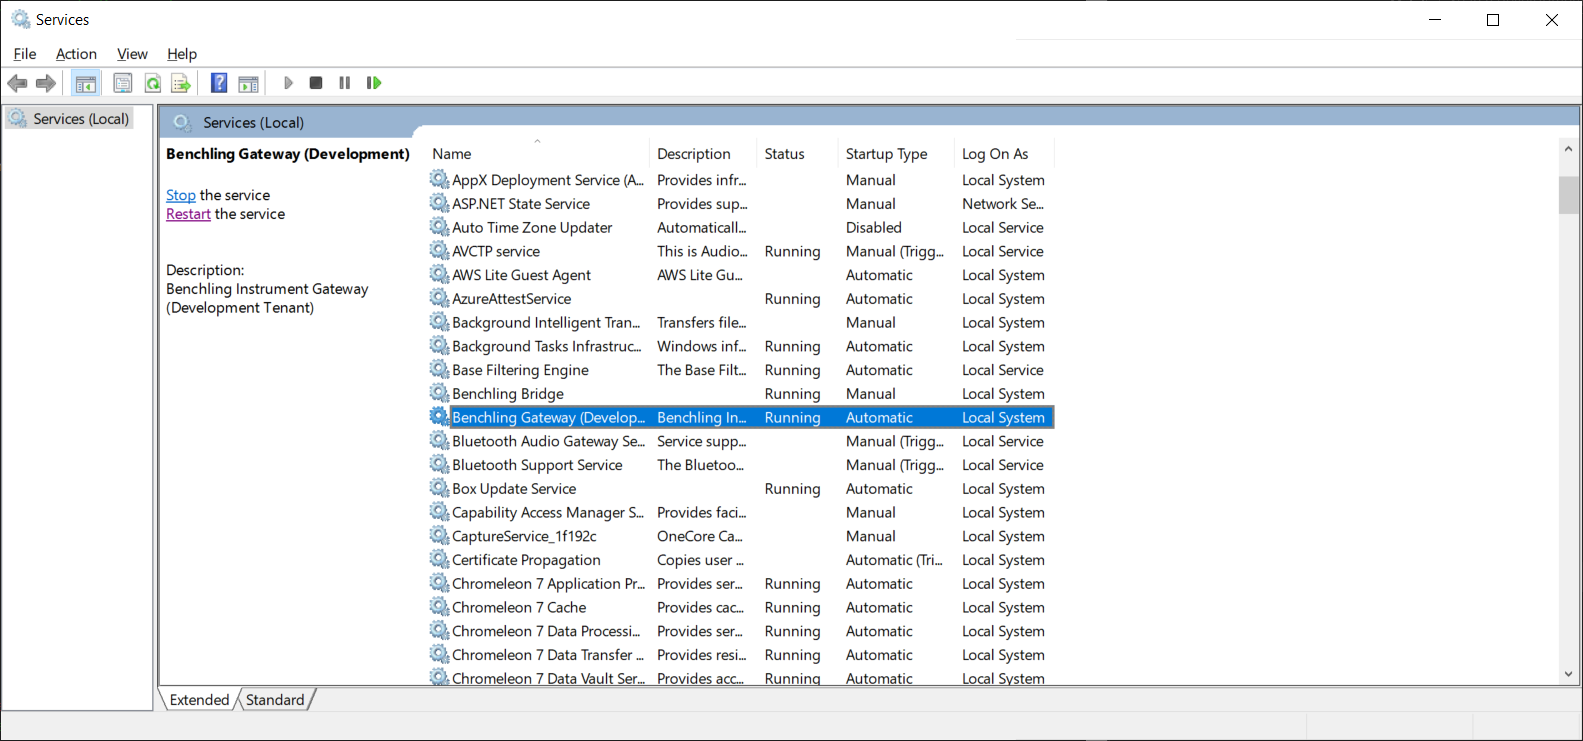Viewport: 1583px width, 741px height.
Task: Click the Restart the service link
Action: 188,214
